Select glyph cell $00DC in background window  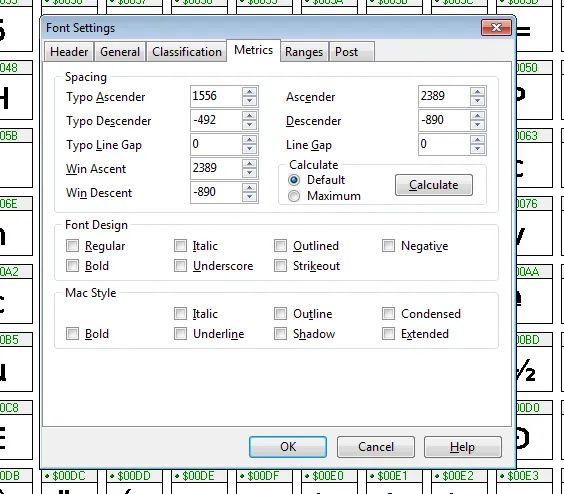pos(69,482)
